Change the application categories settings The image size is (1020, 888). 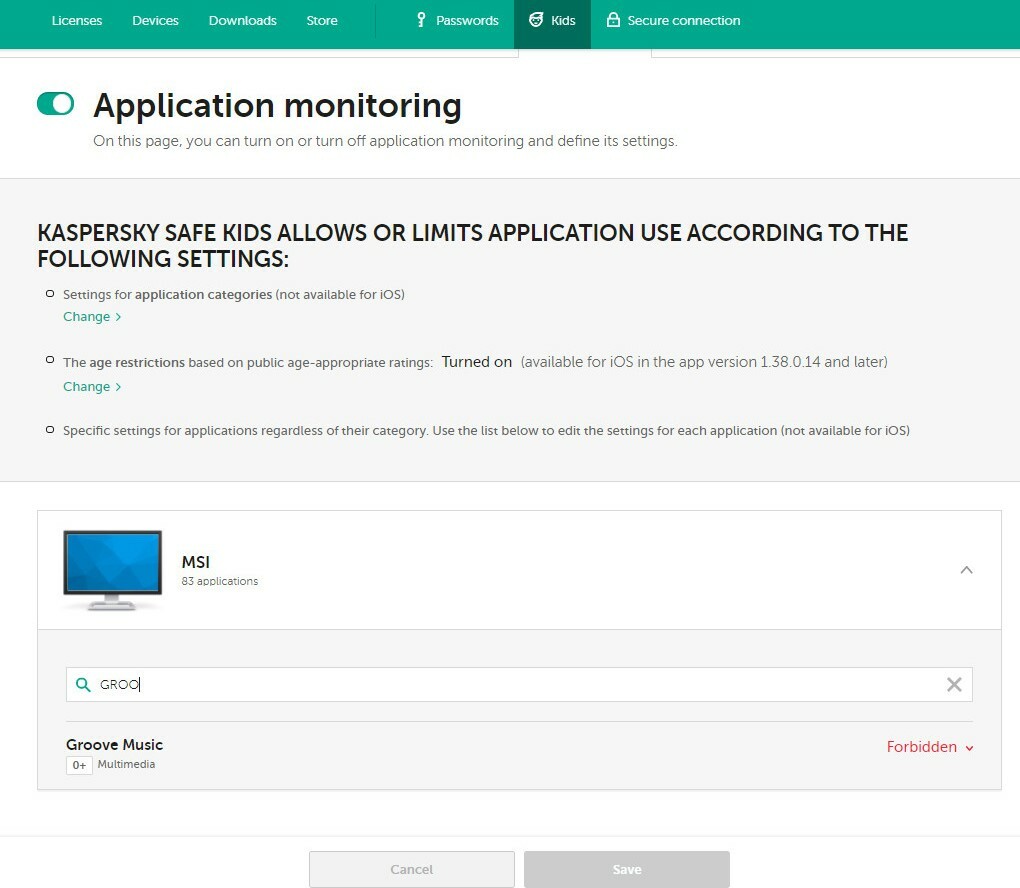click(x=92, y=317)
